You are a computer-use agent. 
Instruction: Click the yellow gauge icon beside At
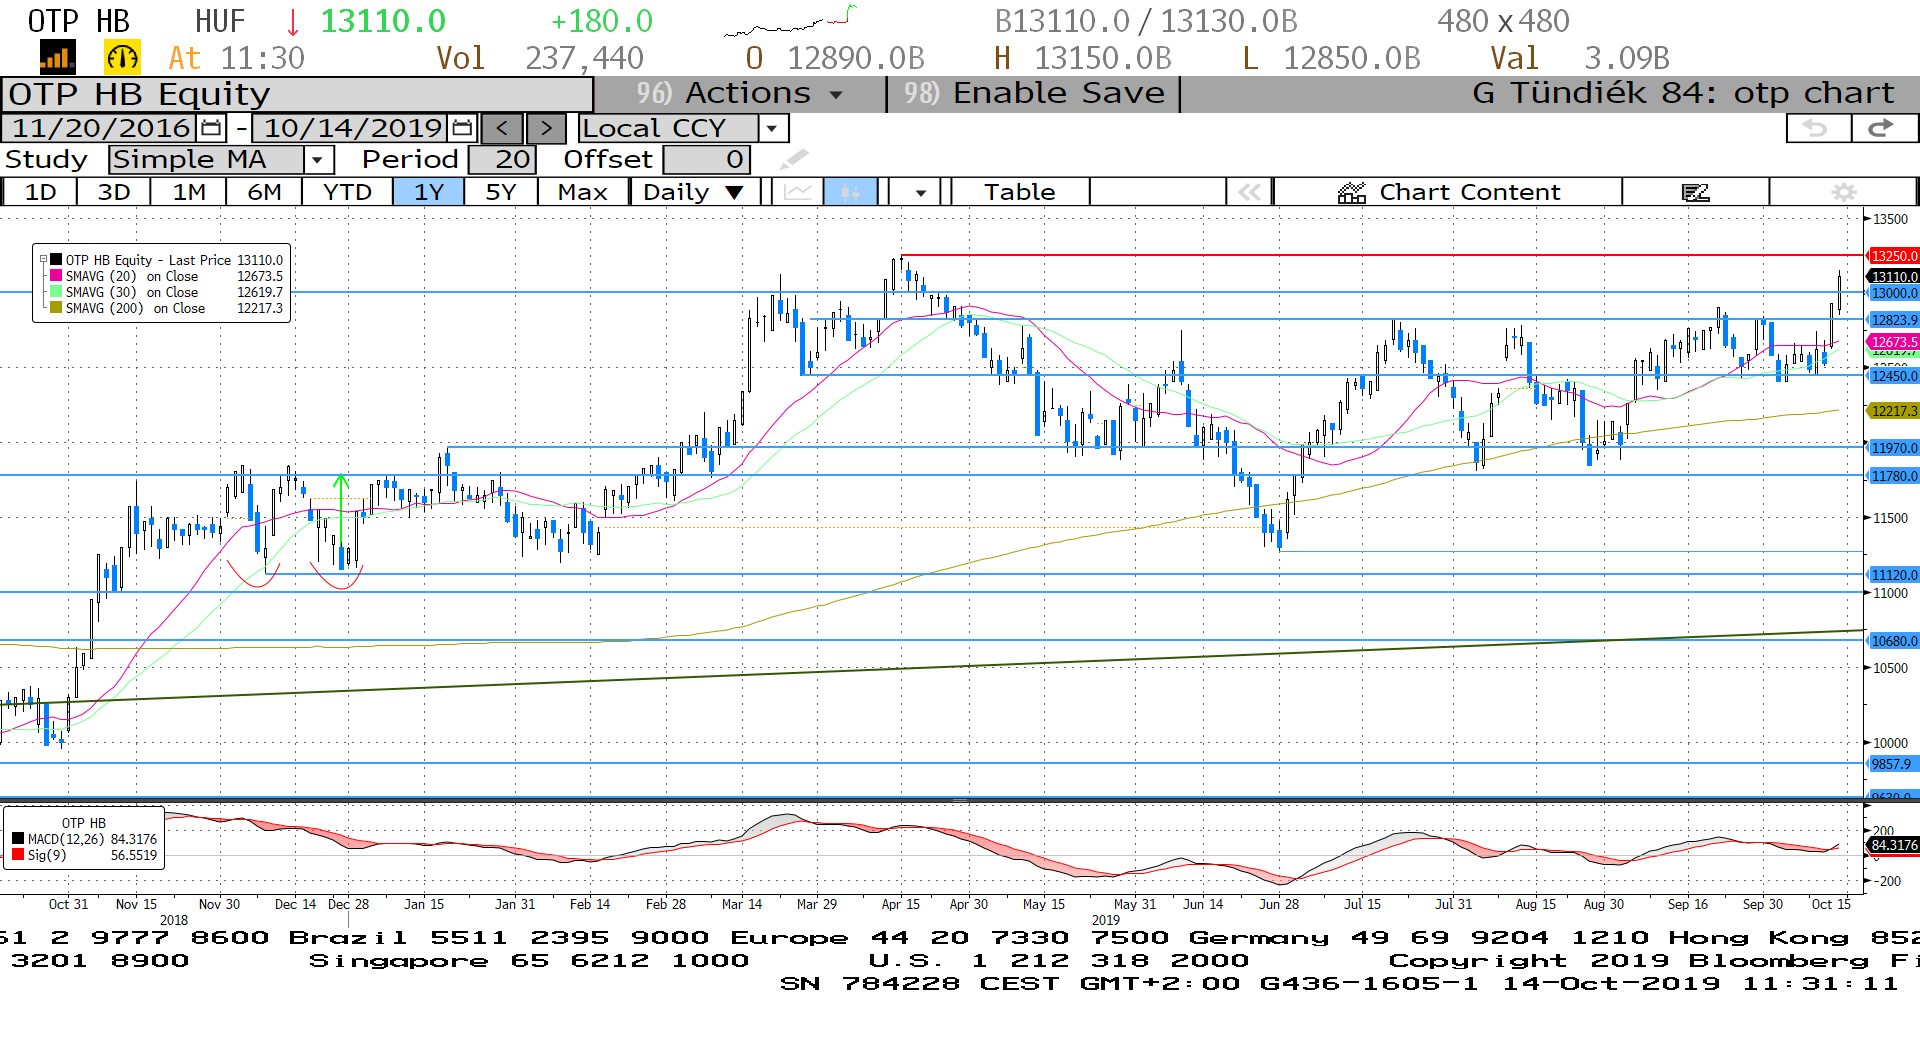point(123,58)
